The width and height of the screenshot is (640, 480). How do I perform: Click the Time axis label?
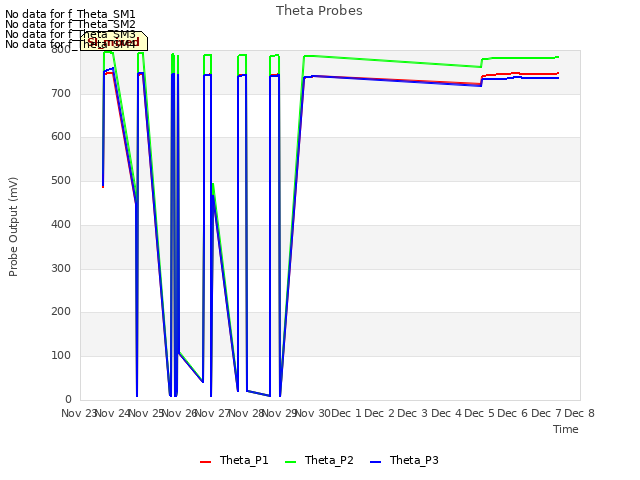[565, 429]
